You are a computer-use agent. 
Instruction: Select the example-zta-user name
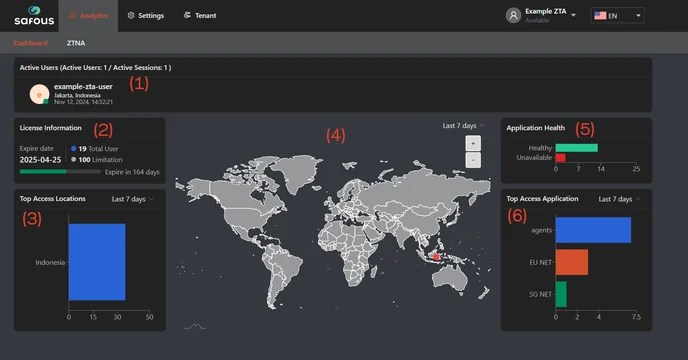(x=83, y=86)
